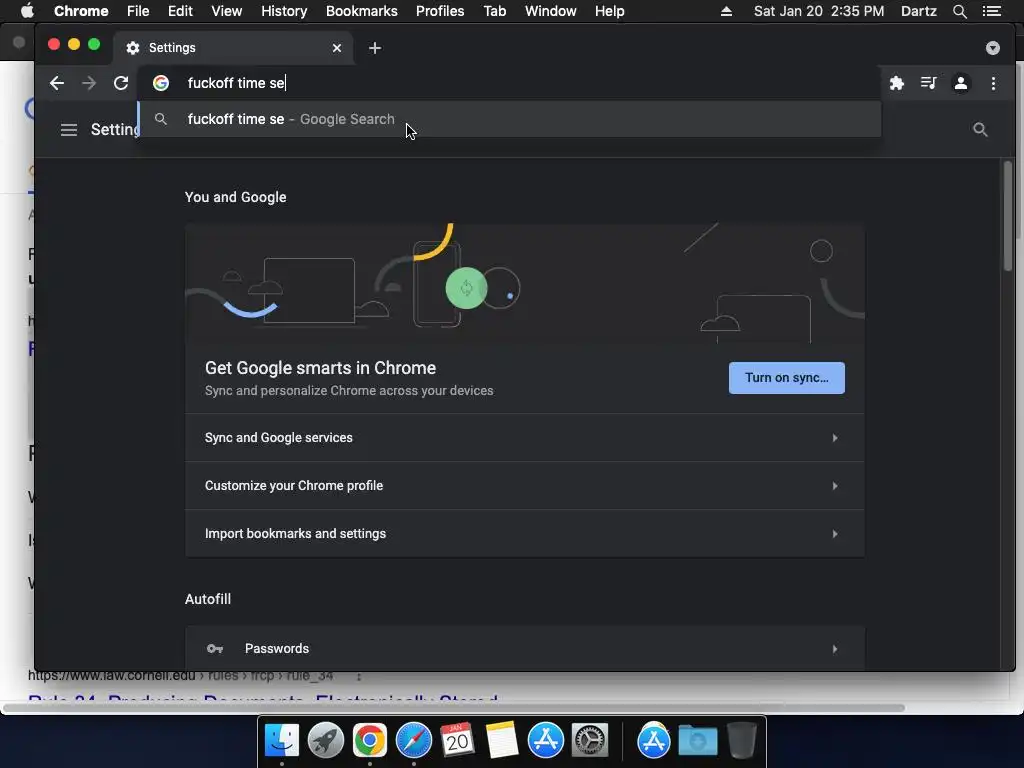1024x768 pixels.
Task: Open the Chrome three-dot menu
Action: click(x=993, y=83)
